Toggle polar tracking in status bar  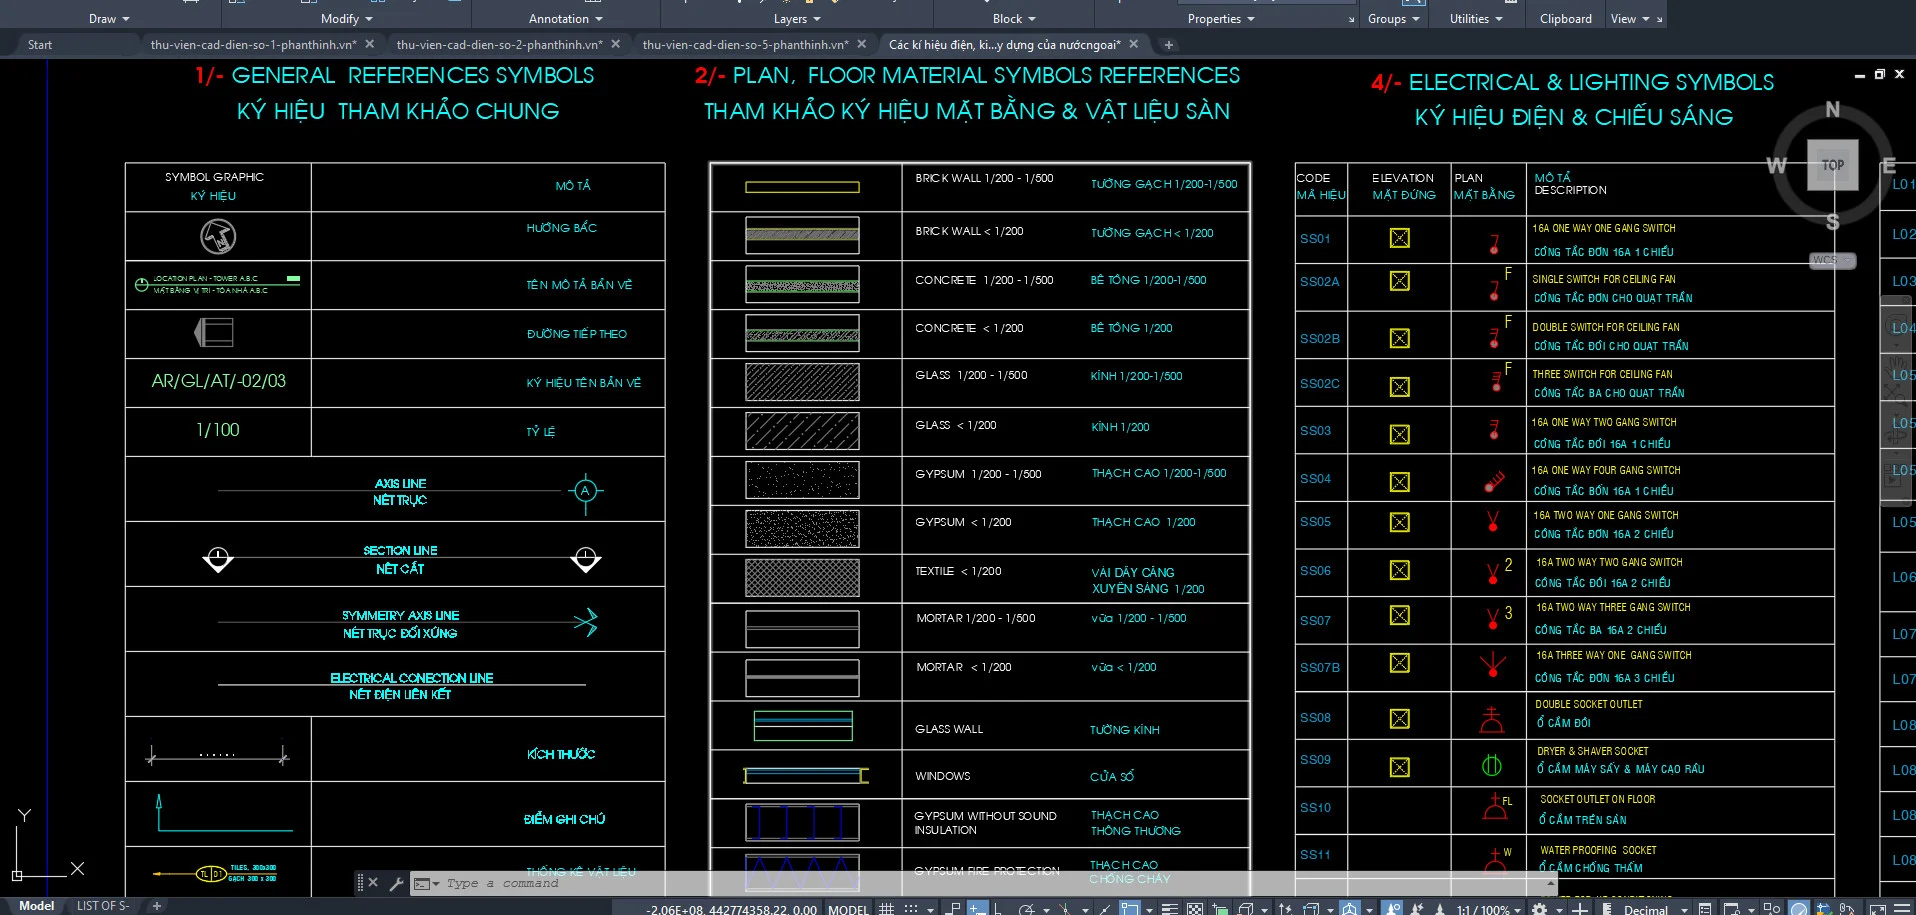(x=1026, y=908)
